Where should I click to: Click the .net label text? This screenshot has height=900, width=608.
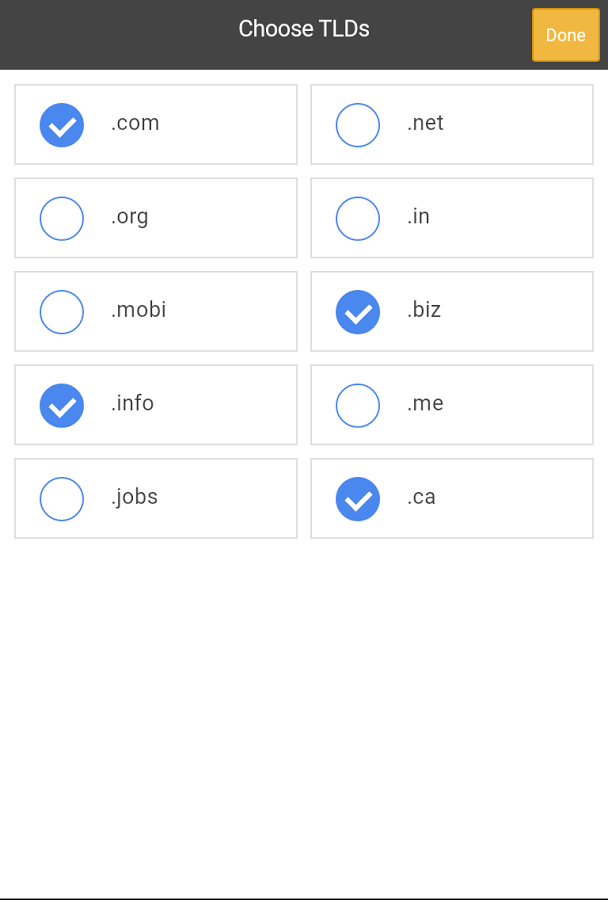425,123
